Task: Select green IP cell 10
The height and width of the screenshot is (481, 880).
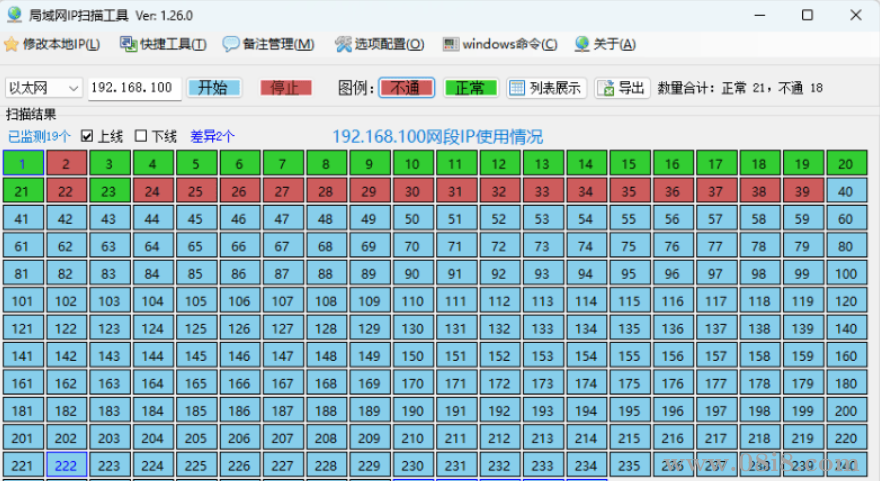Action: tap(412, 163)
